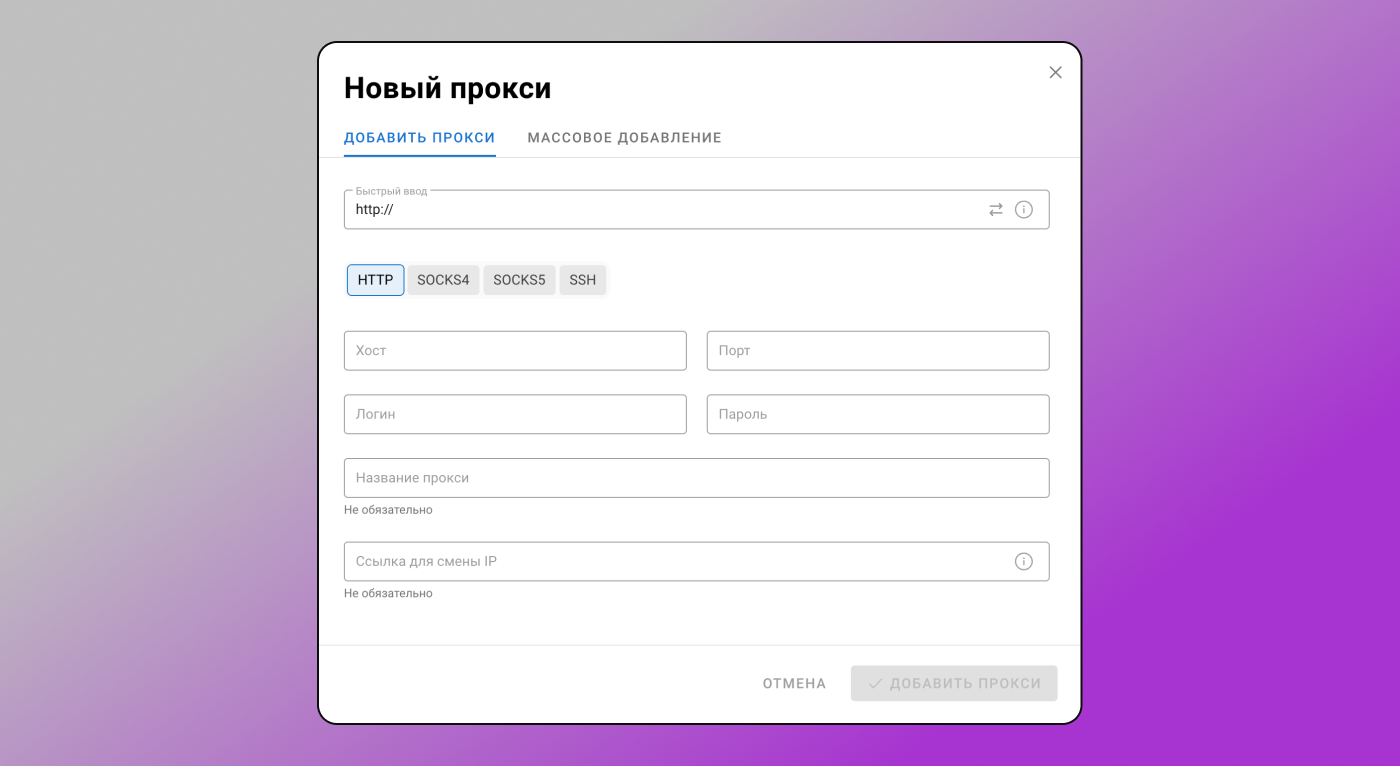The height and width of the screenshot is (766, 1400).
Task: Close the Новый прокси dialog
Action: 1055,72
